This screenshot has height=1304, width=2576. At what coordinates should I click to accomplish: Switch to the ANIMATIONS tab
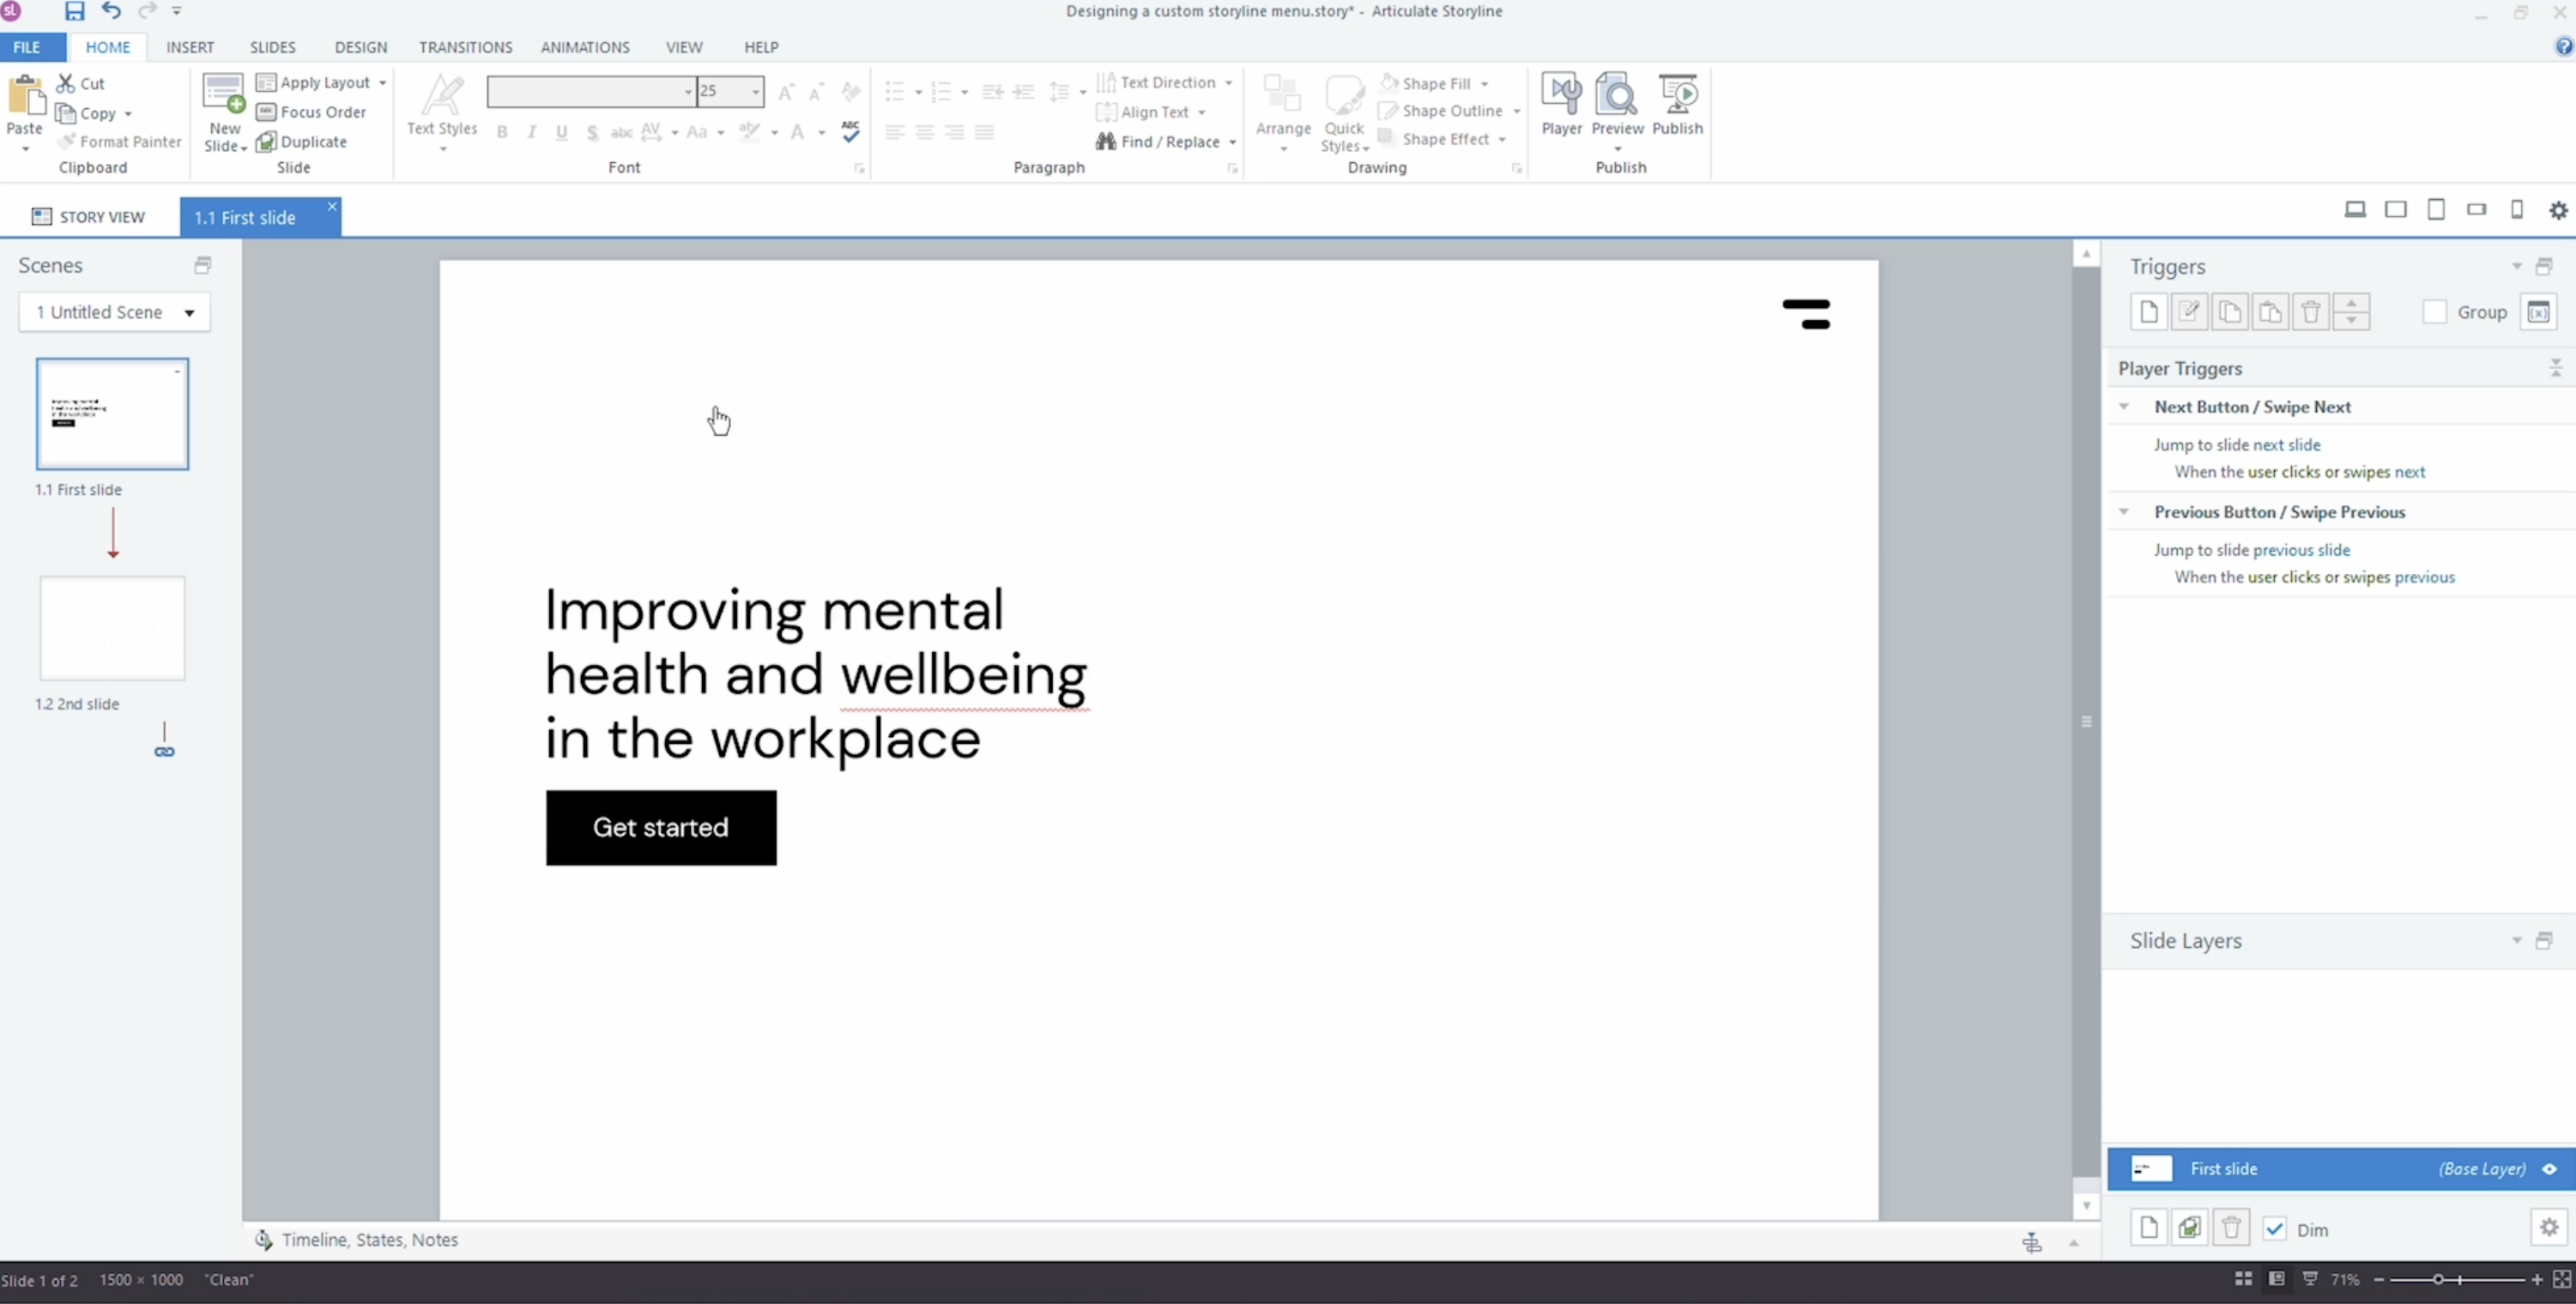(585, 47)
